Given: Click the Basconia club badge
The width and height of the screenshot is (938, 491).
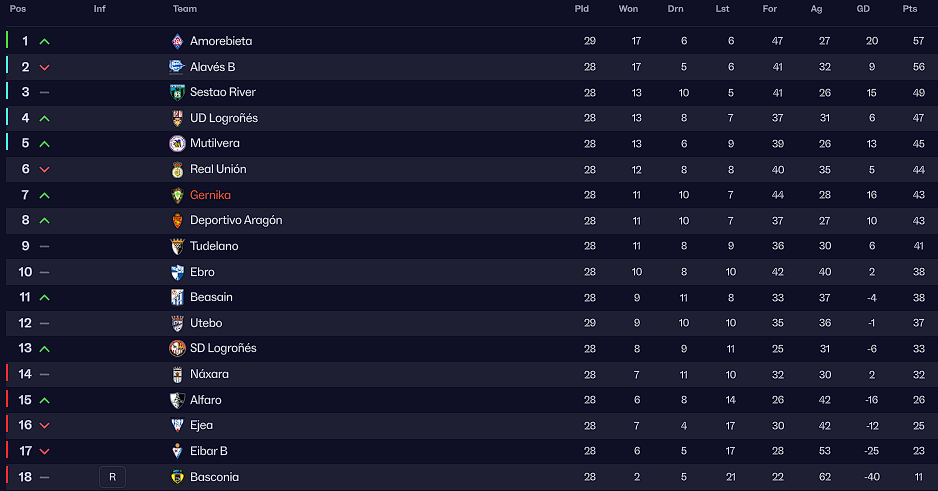Looking at the screenshot, I should (x=177, y=477).
